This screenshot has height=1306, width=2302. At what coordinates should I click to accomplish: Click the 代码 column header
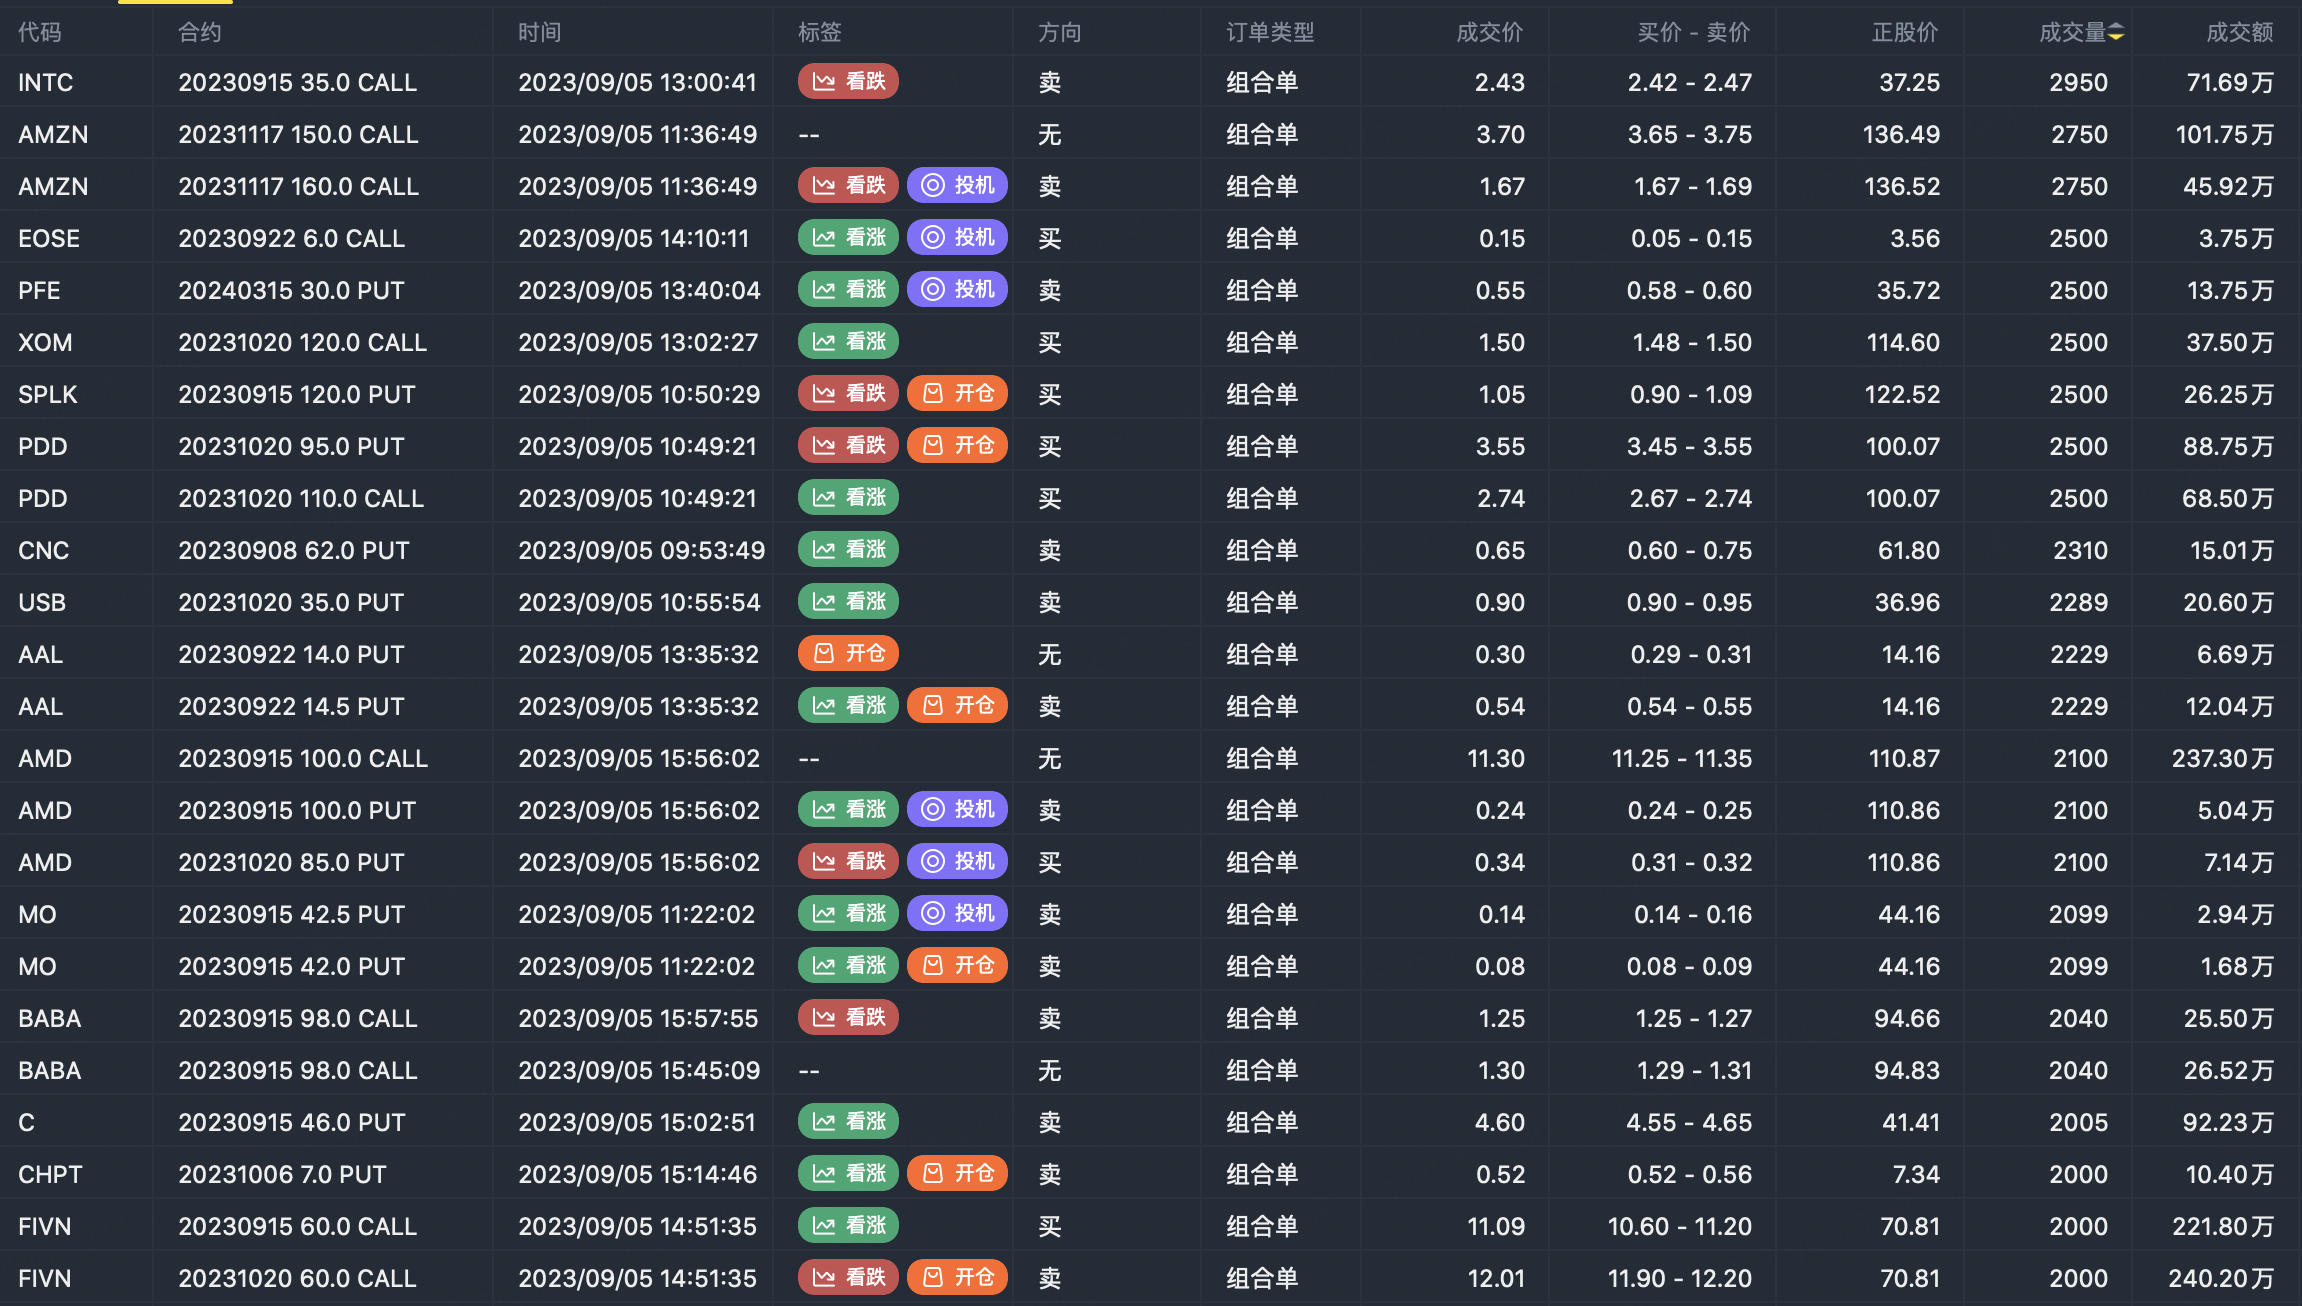click(x=39, y=33)
